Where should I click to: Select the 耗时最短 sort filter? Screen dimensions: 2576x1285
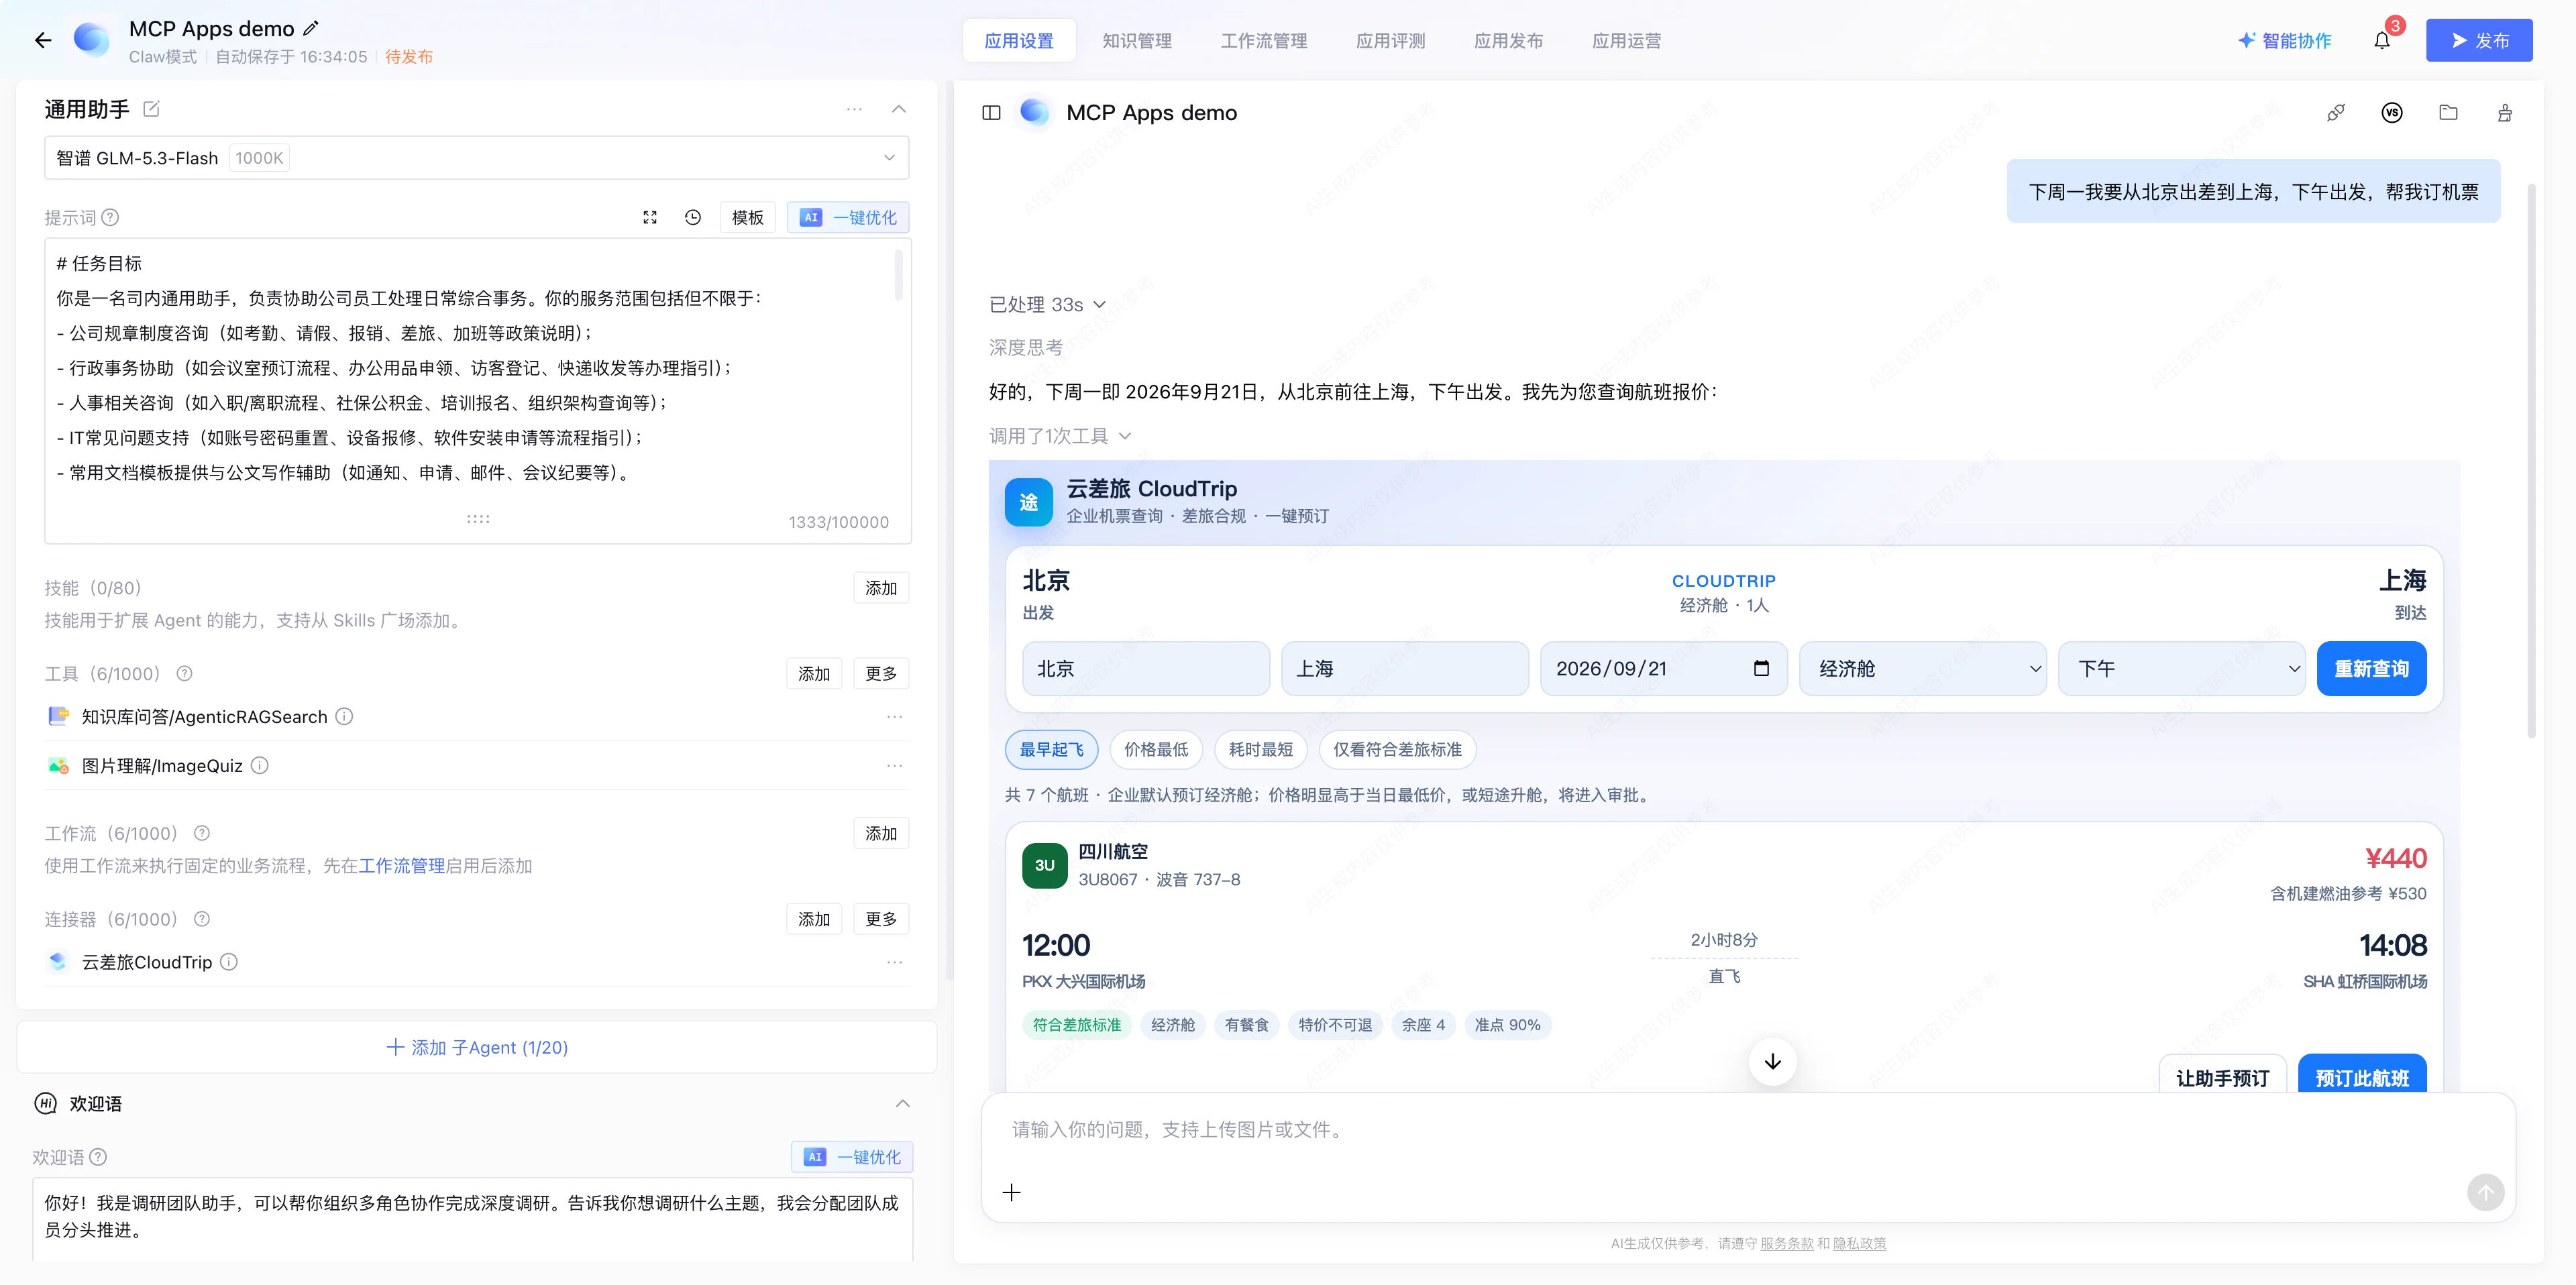pyautogui.click(x=1260, y=749)
